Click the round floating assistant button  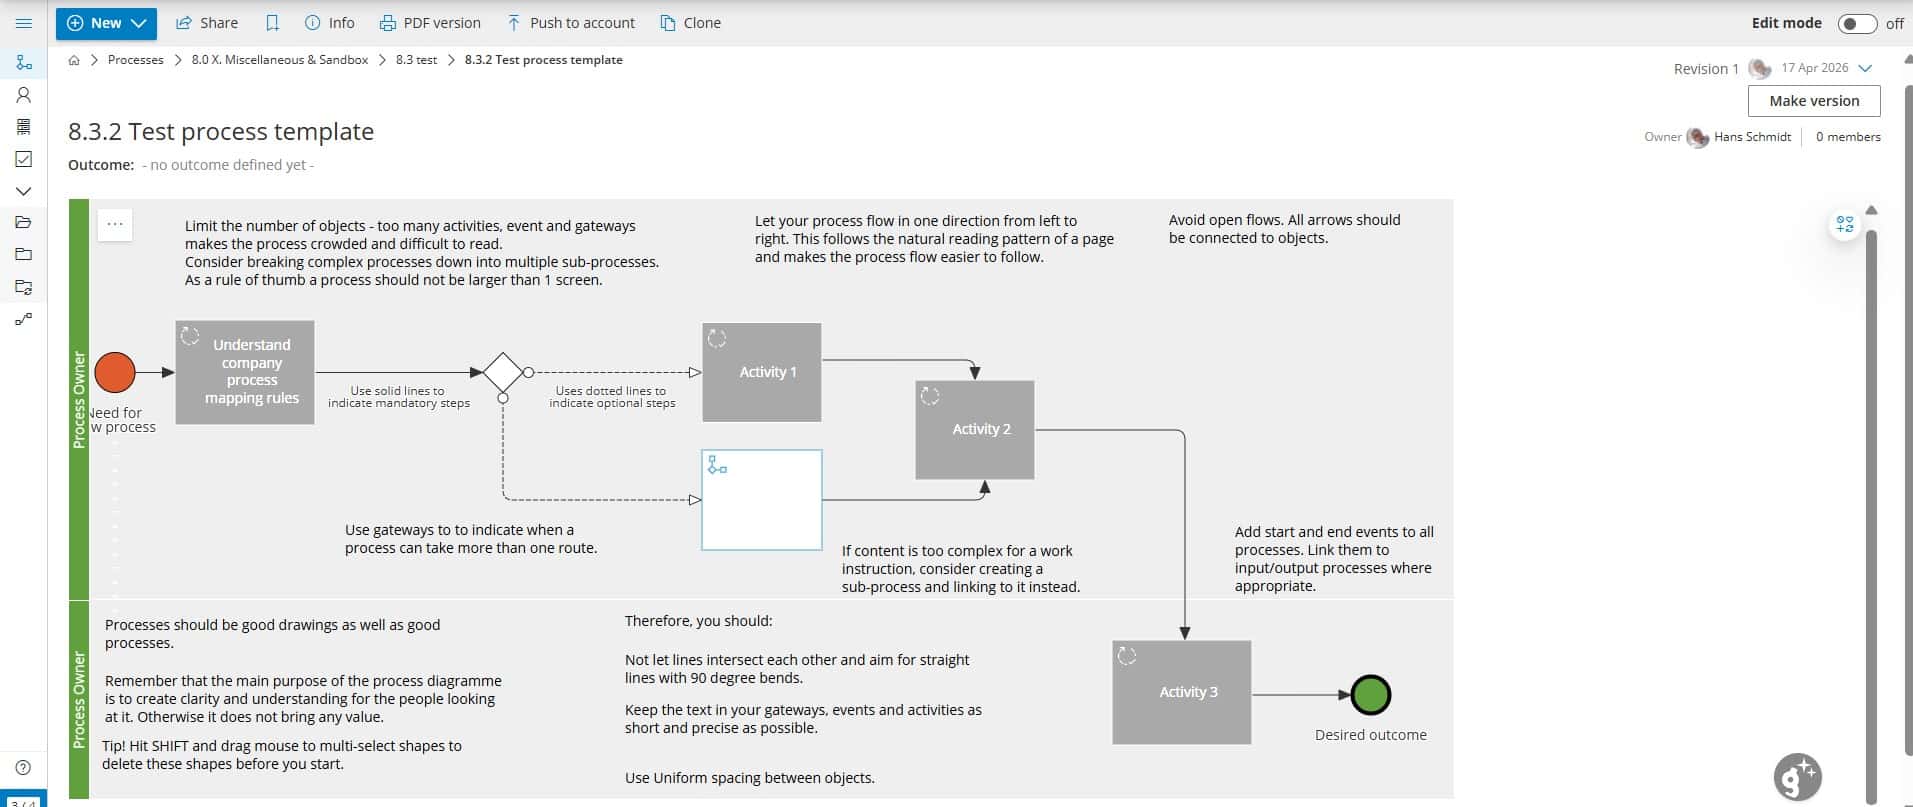[1797, 777]
